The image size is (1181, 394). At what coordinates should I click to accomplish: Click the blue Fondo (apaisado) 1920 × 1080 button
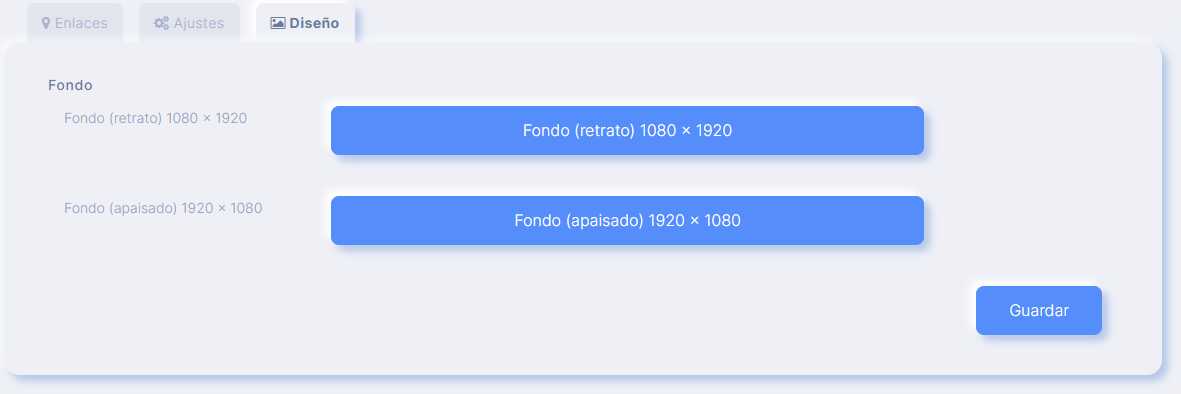pos(627,221)
